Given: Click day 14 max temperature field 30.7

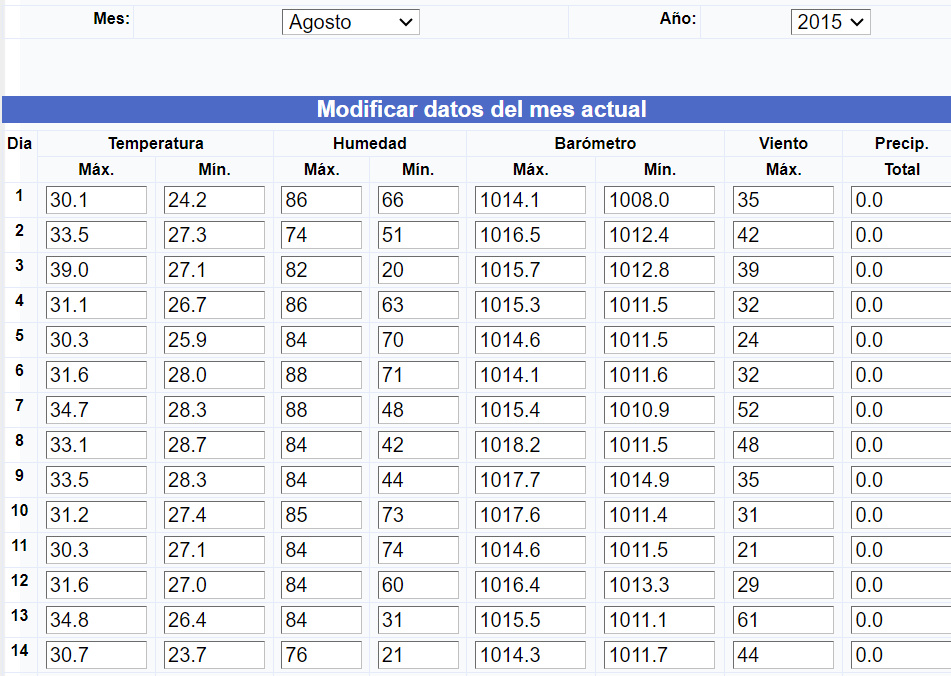Looking at the screenshot, I should [96, 655].
